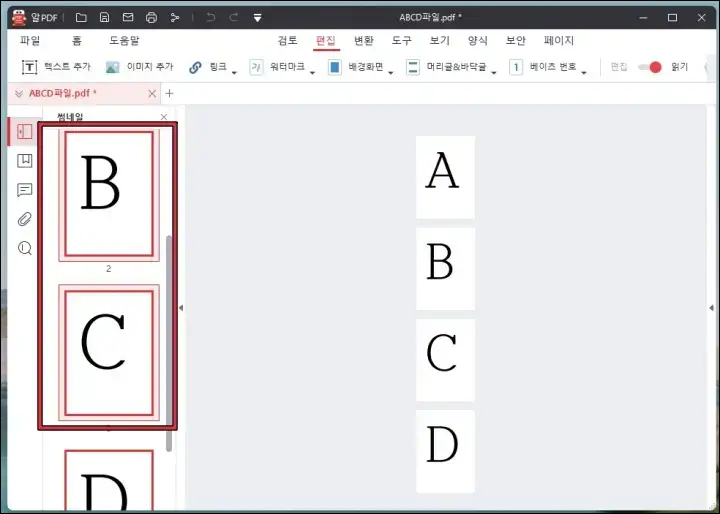Expand the Bates number dropdown arrow

[584, 73]
